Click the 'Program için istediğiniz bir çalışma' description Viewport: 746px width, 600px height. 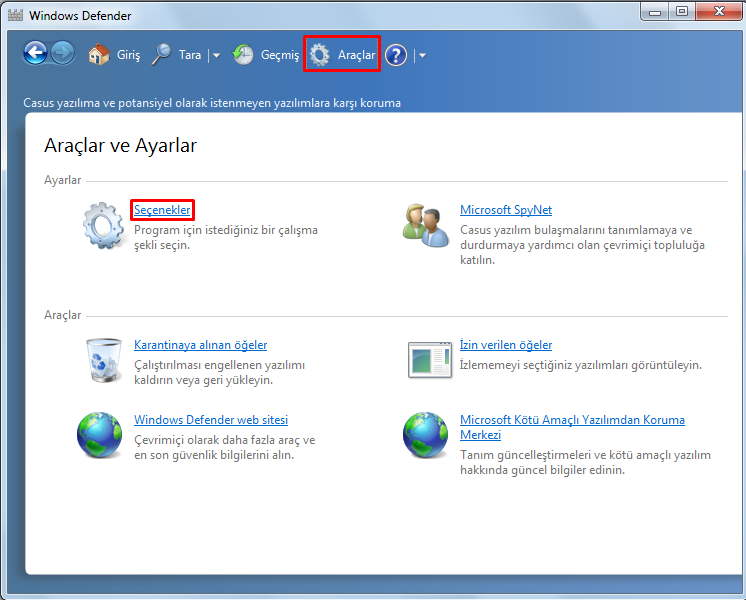pos(226,230)
